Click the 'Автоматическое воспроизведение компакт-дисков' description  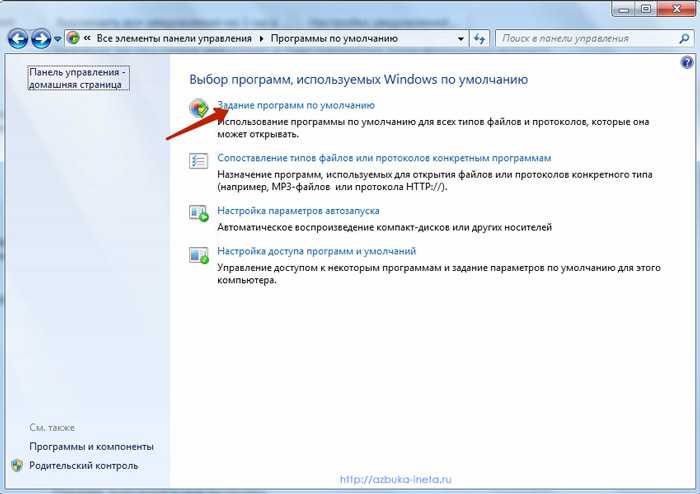(384, 228)
